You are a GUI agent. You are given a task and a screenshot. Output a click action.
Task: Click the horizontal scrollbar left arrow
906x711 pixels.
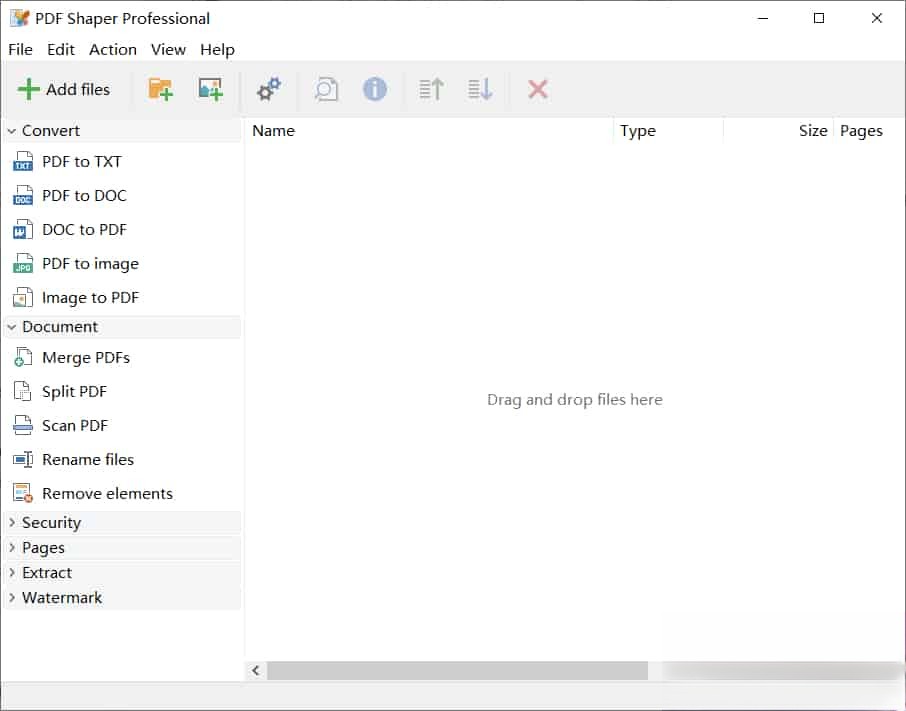(x=255, y=671)
